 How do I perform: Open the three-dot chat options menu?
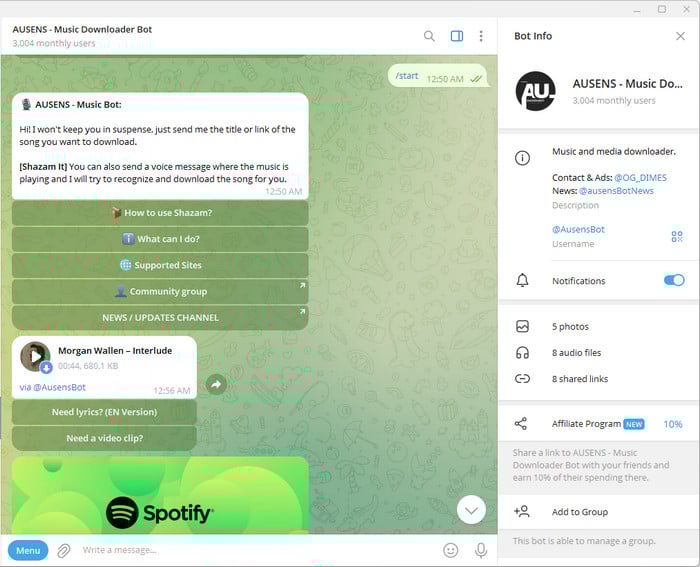click(481, 36)
